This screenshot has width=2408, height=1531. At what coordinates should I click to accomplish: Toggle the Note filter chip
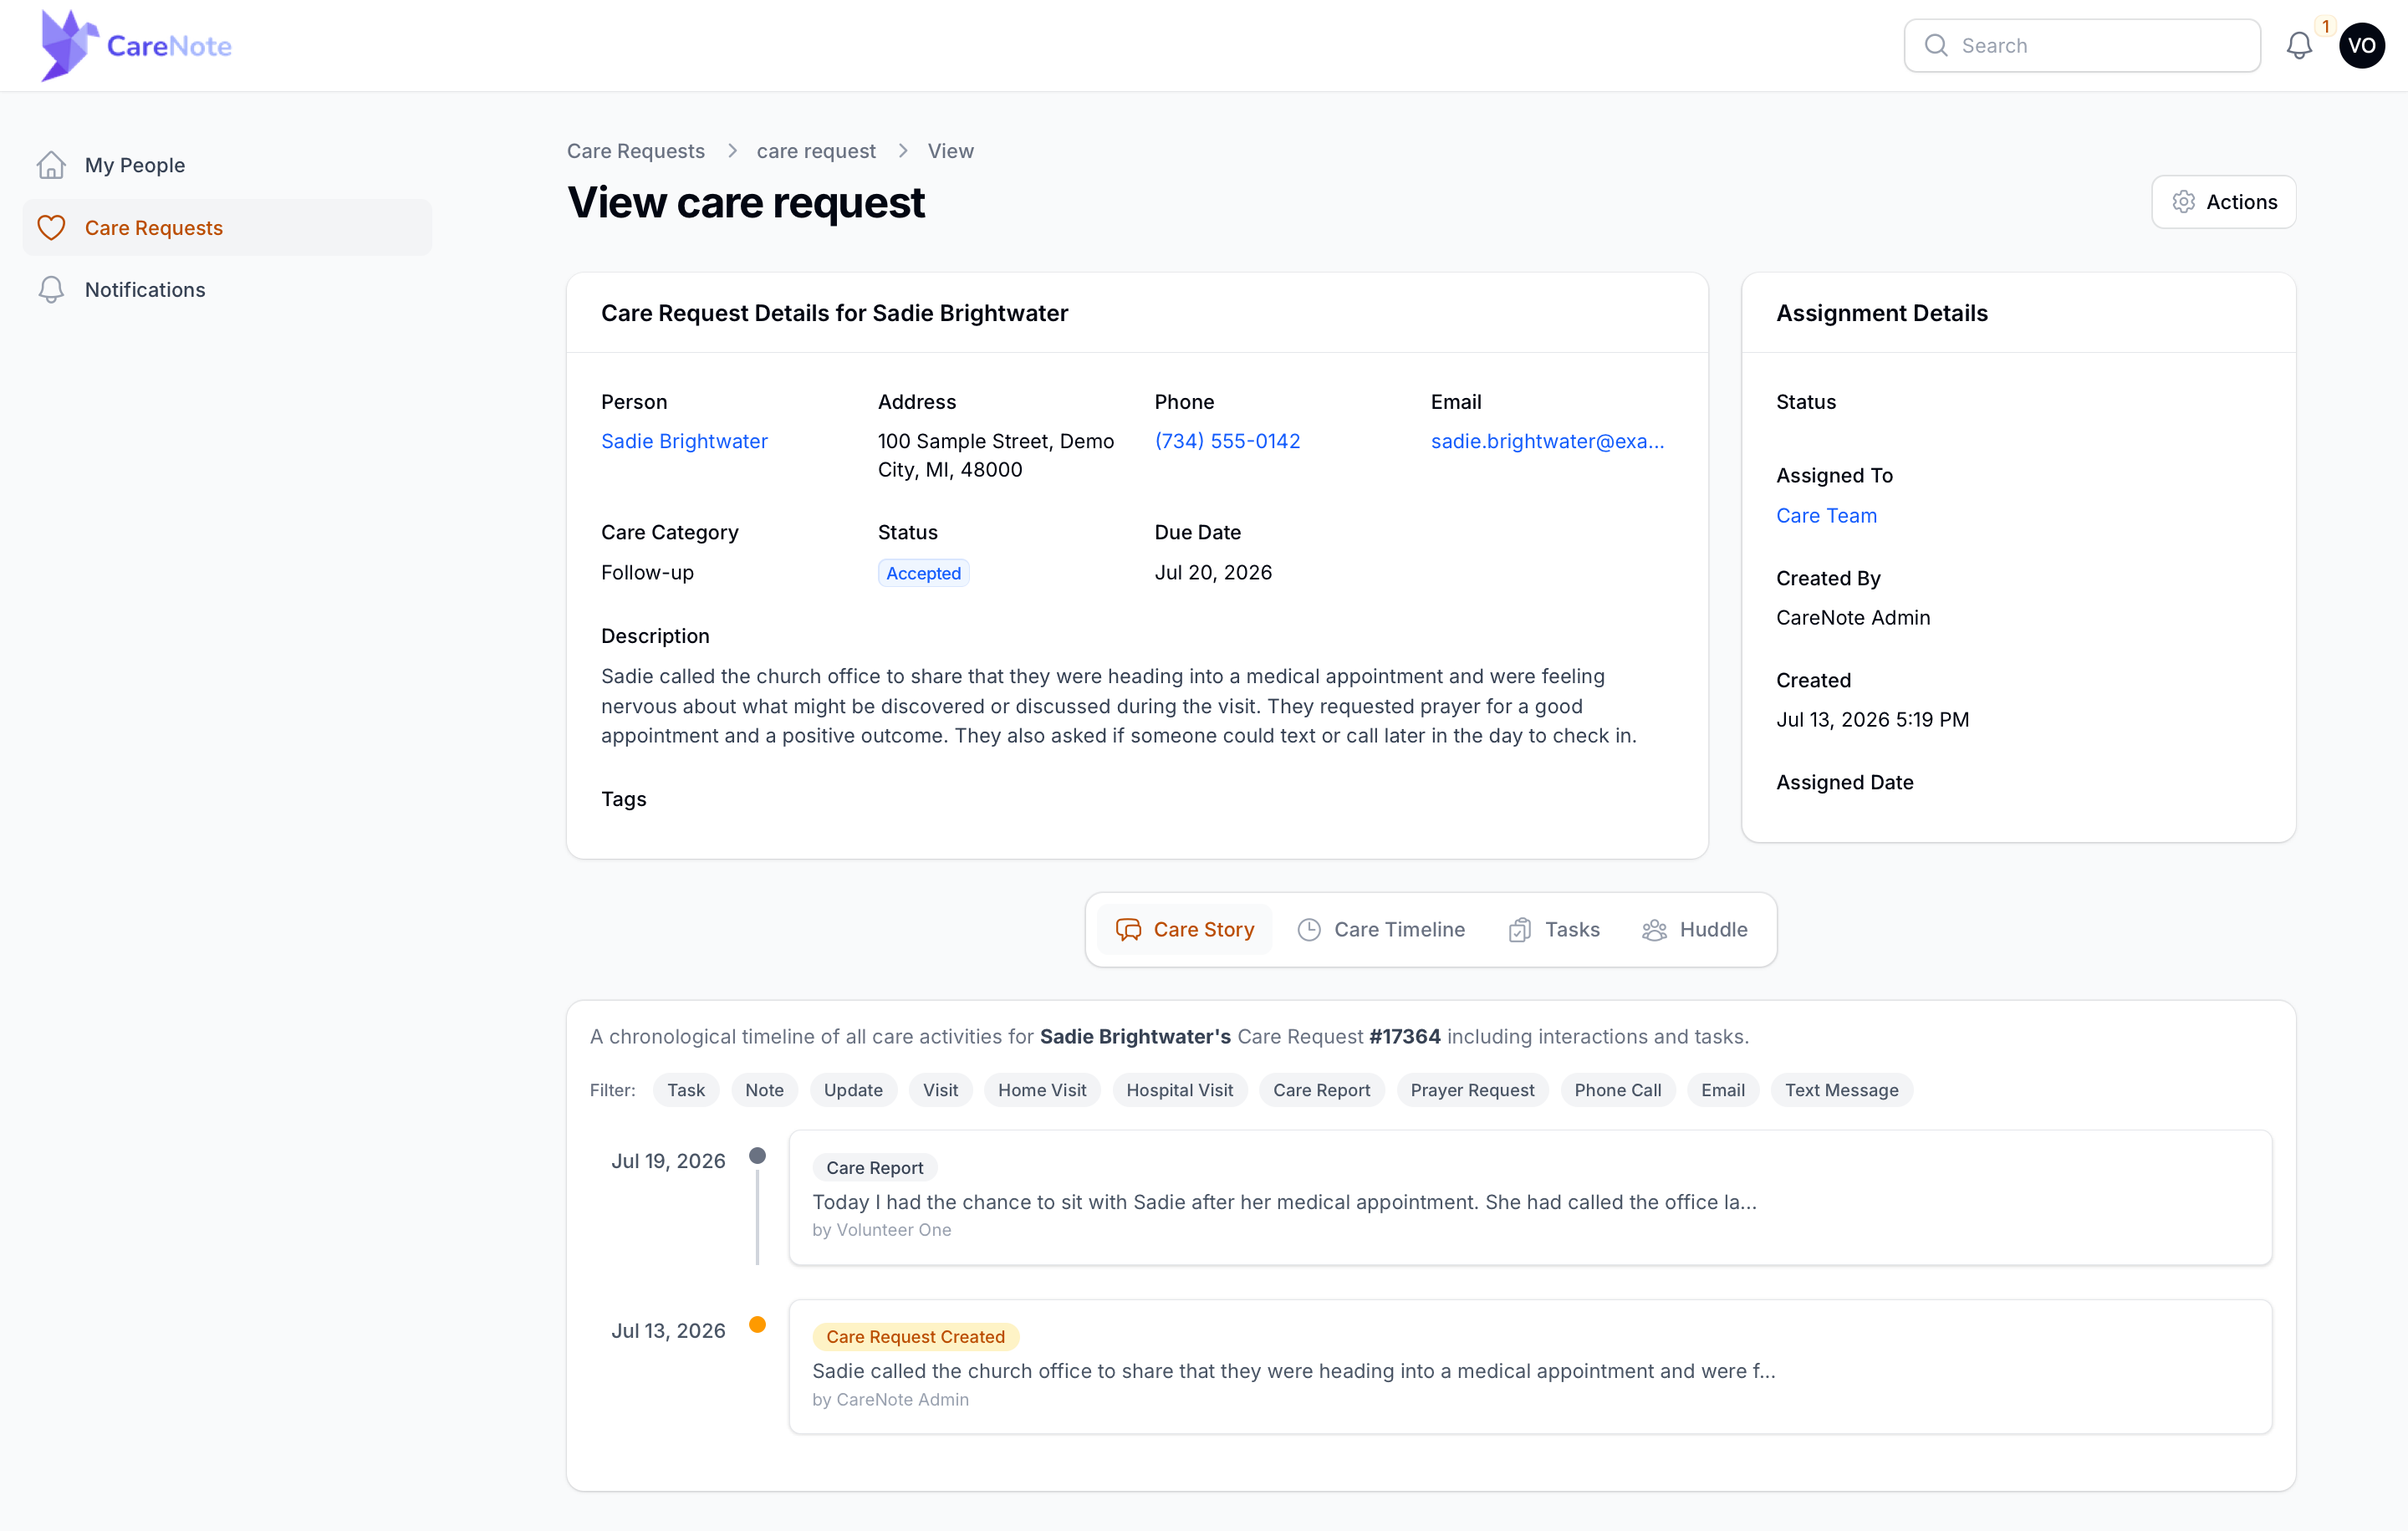(x=764, y=1090)
